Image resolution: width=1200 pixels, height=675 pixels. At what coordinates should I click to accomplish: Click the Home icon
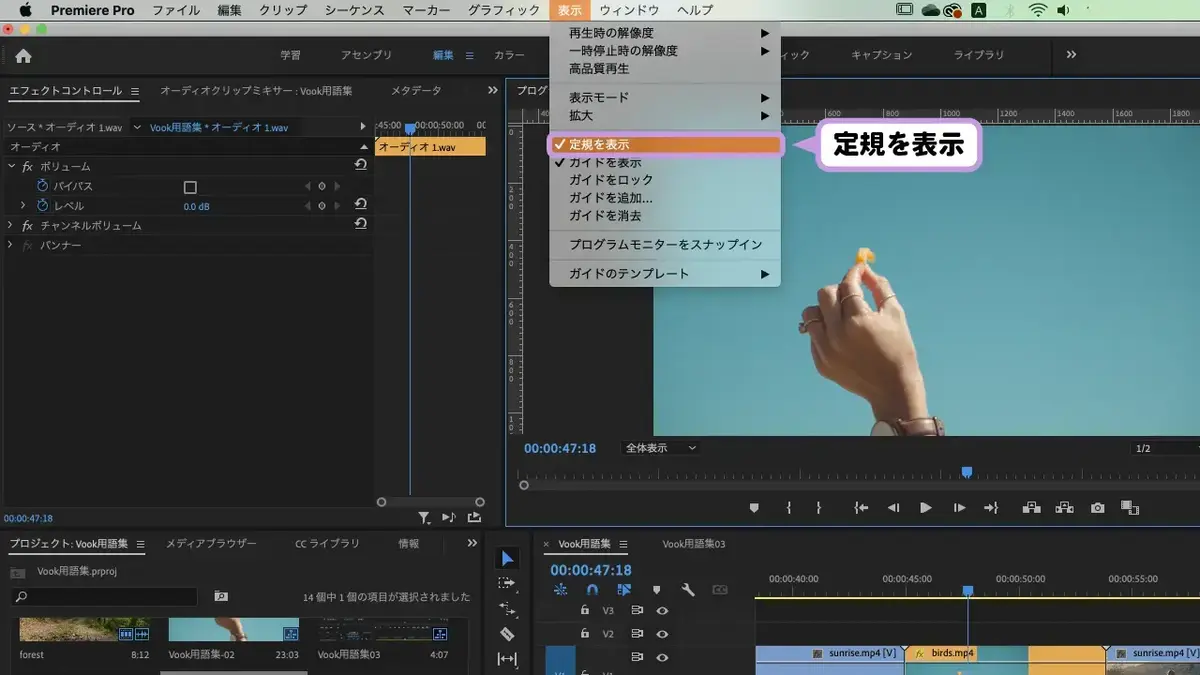pyautogui.click(x=23, y=56)
